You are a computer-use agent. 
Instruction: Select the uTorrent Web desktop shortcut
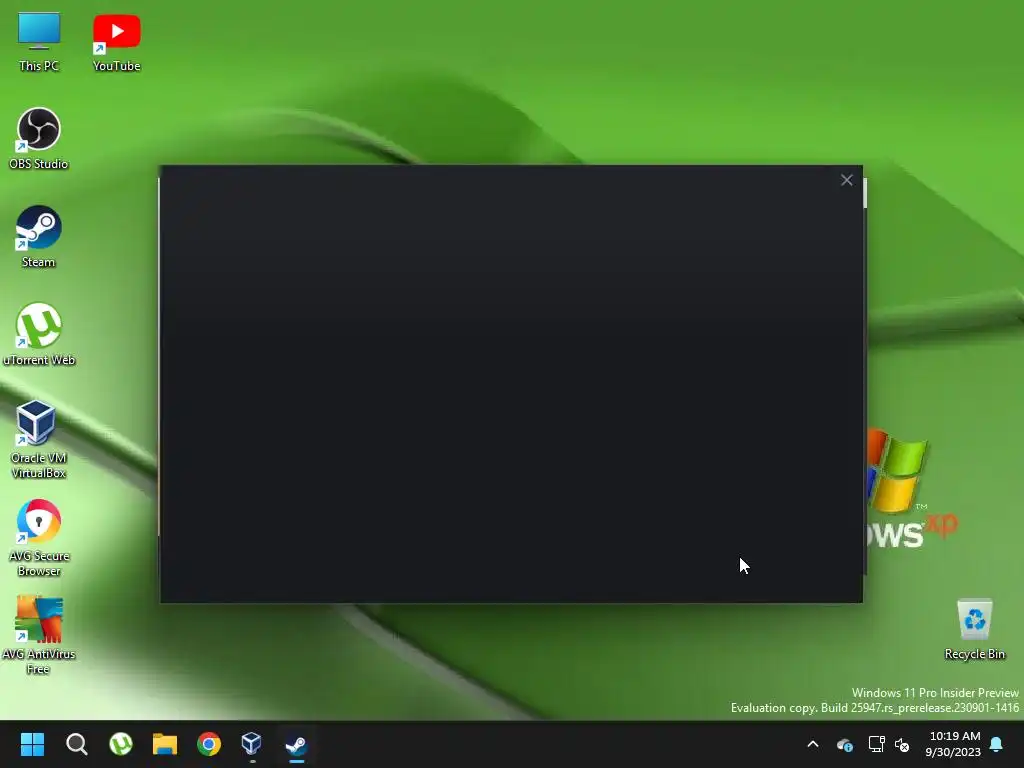[x=39, y=334]
